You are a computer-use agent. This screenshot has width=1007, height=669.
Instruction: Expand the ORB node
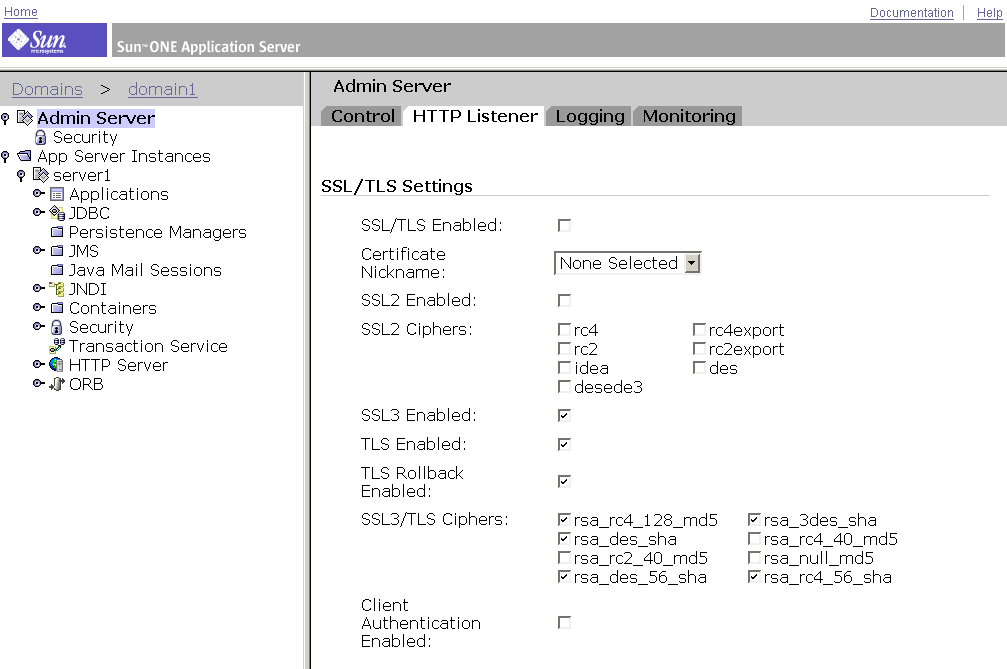(39, 383)
